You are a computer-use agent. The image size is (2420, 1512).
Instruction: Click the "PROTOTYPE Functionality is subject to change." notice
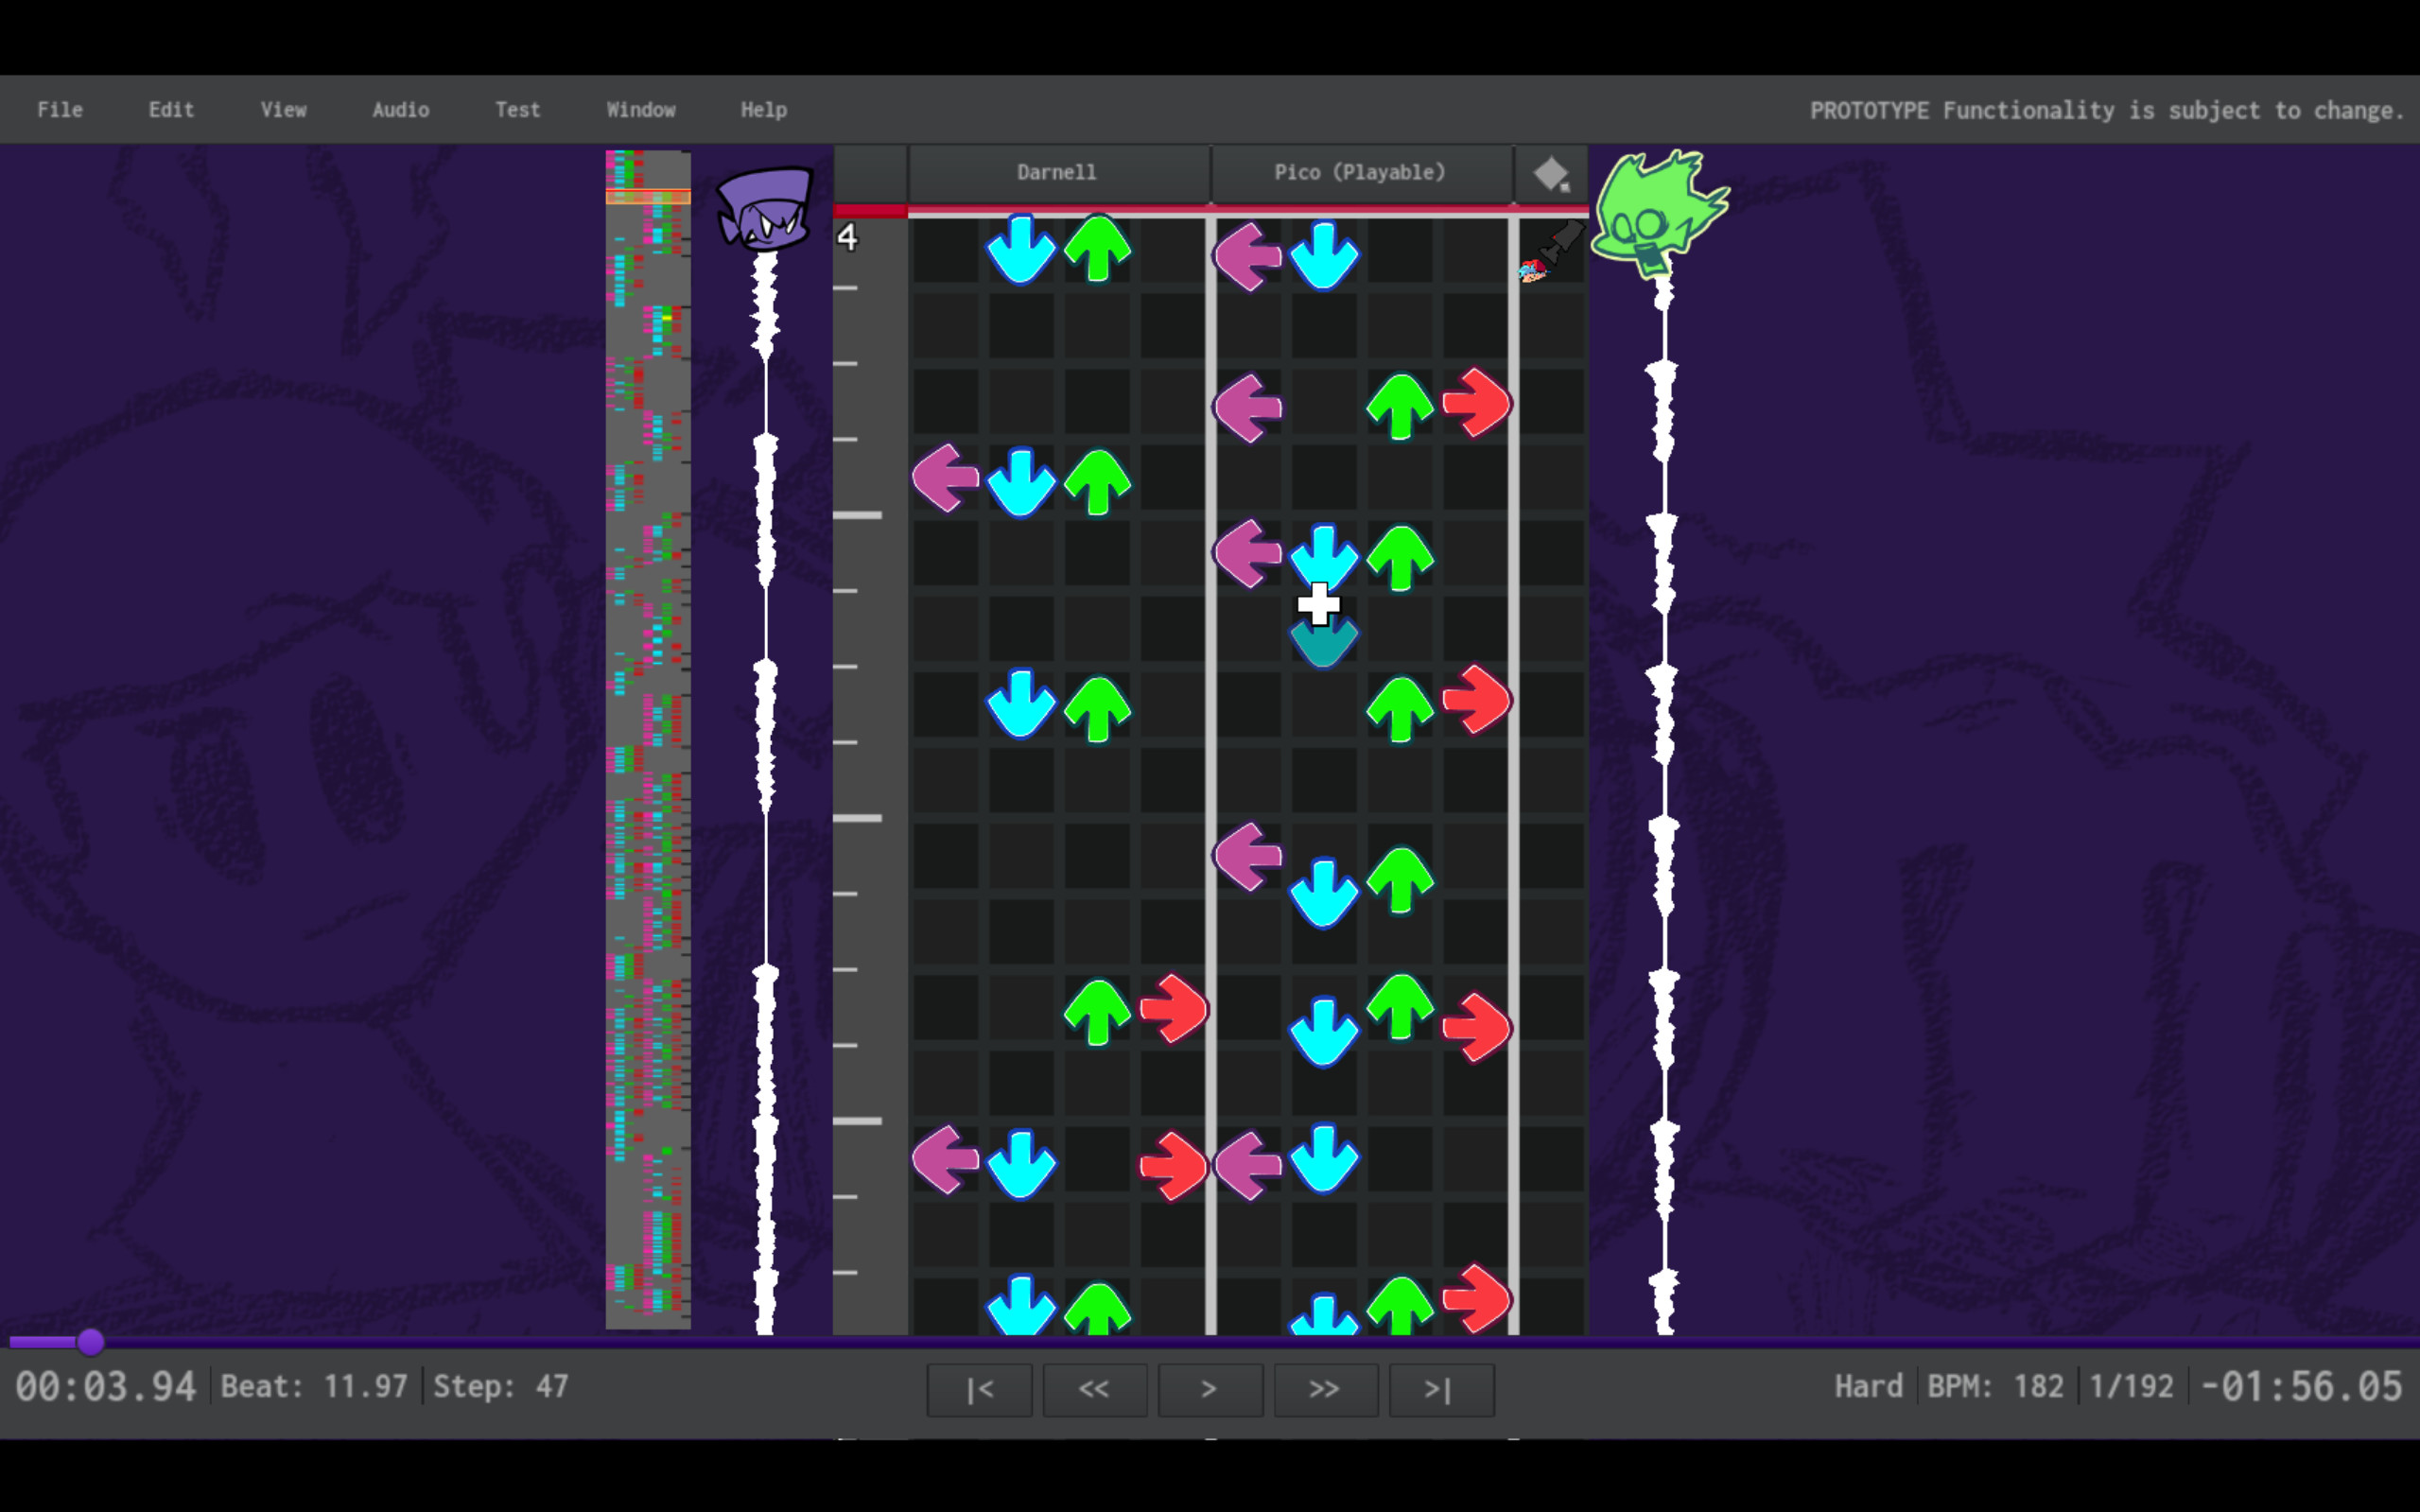[2107, 111]
